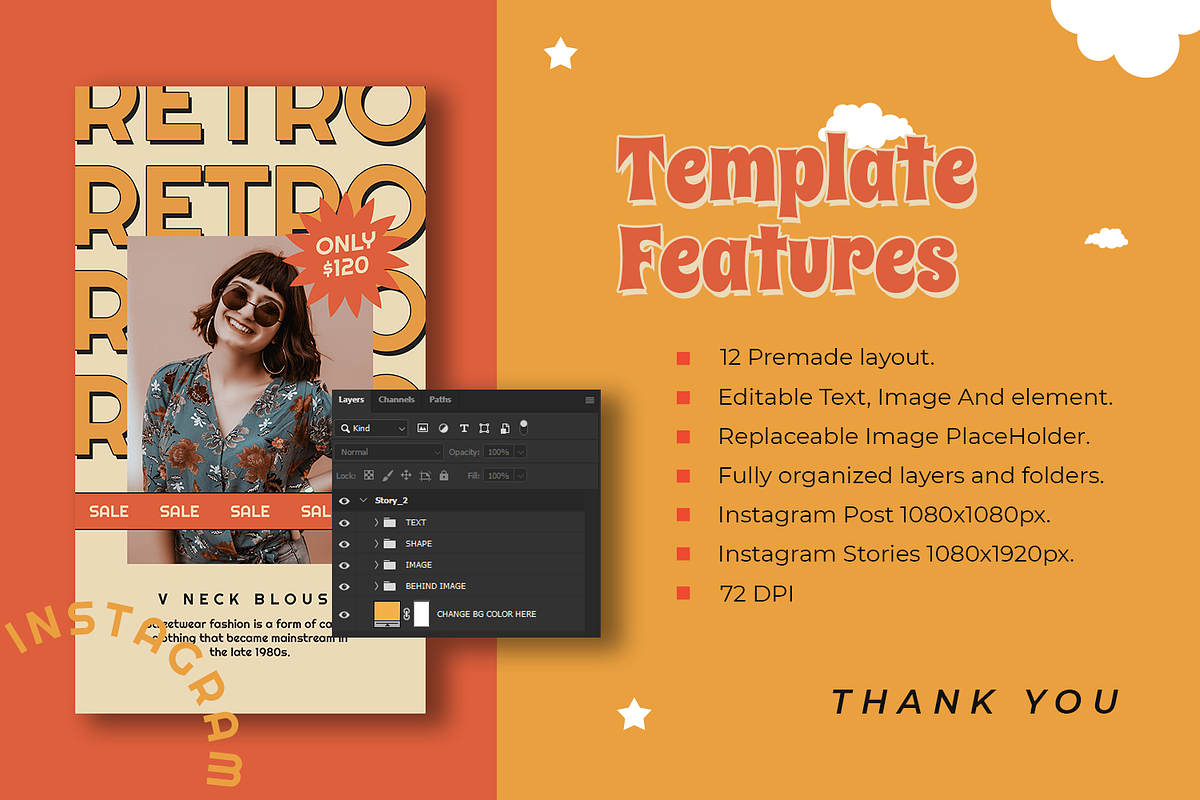The image size is (1200, 800).
Task: Click folder icon of BEHIND IMAGE group
Action: 390,586
